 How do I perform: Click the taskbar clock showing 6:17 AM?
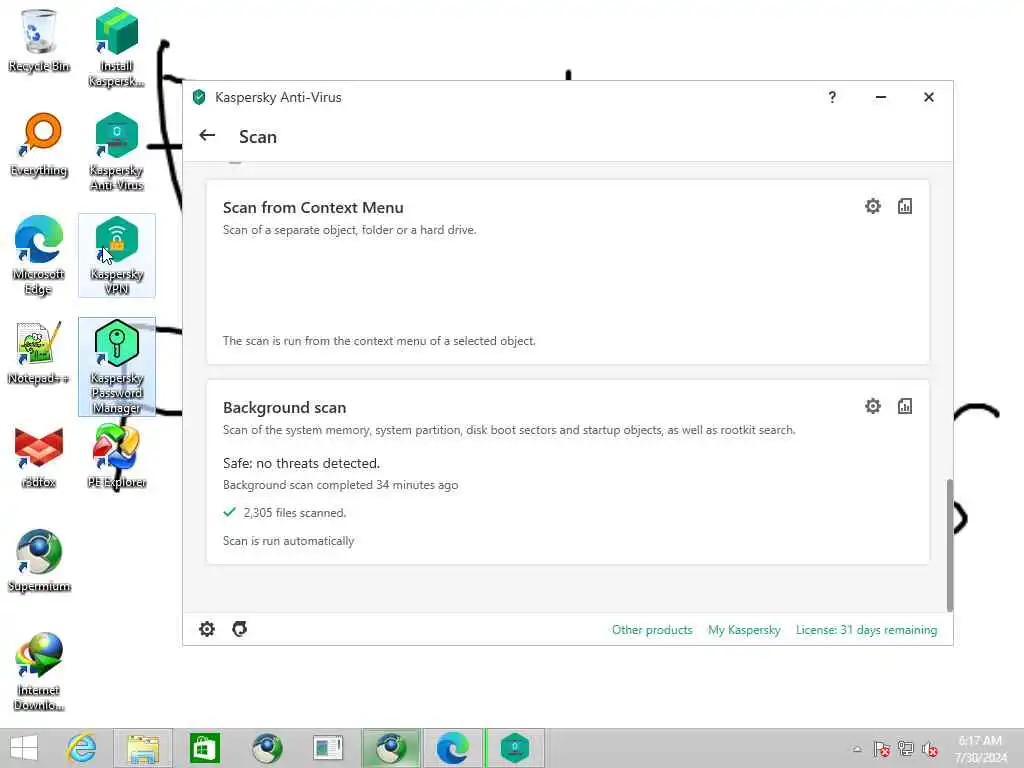pyautogui.click(x=981, y=748)
